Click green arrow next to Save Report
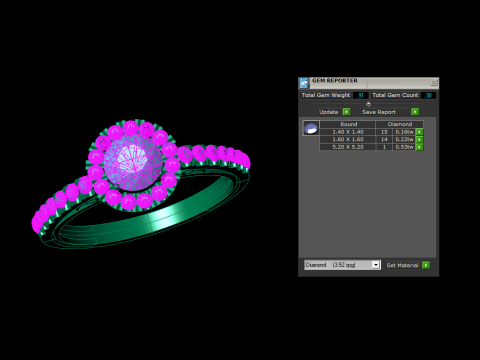The image size is (480, 360). (415, 112)
